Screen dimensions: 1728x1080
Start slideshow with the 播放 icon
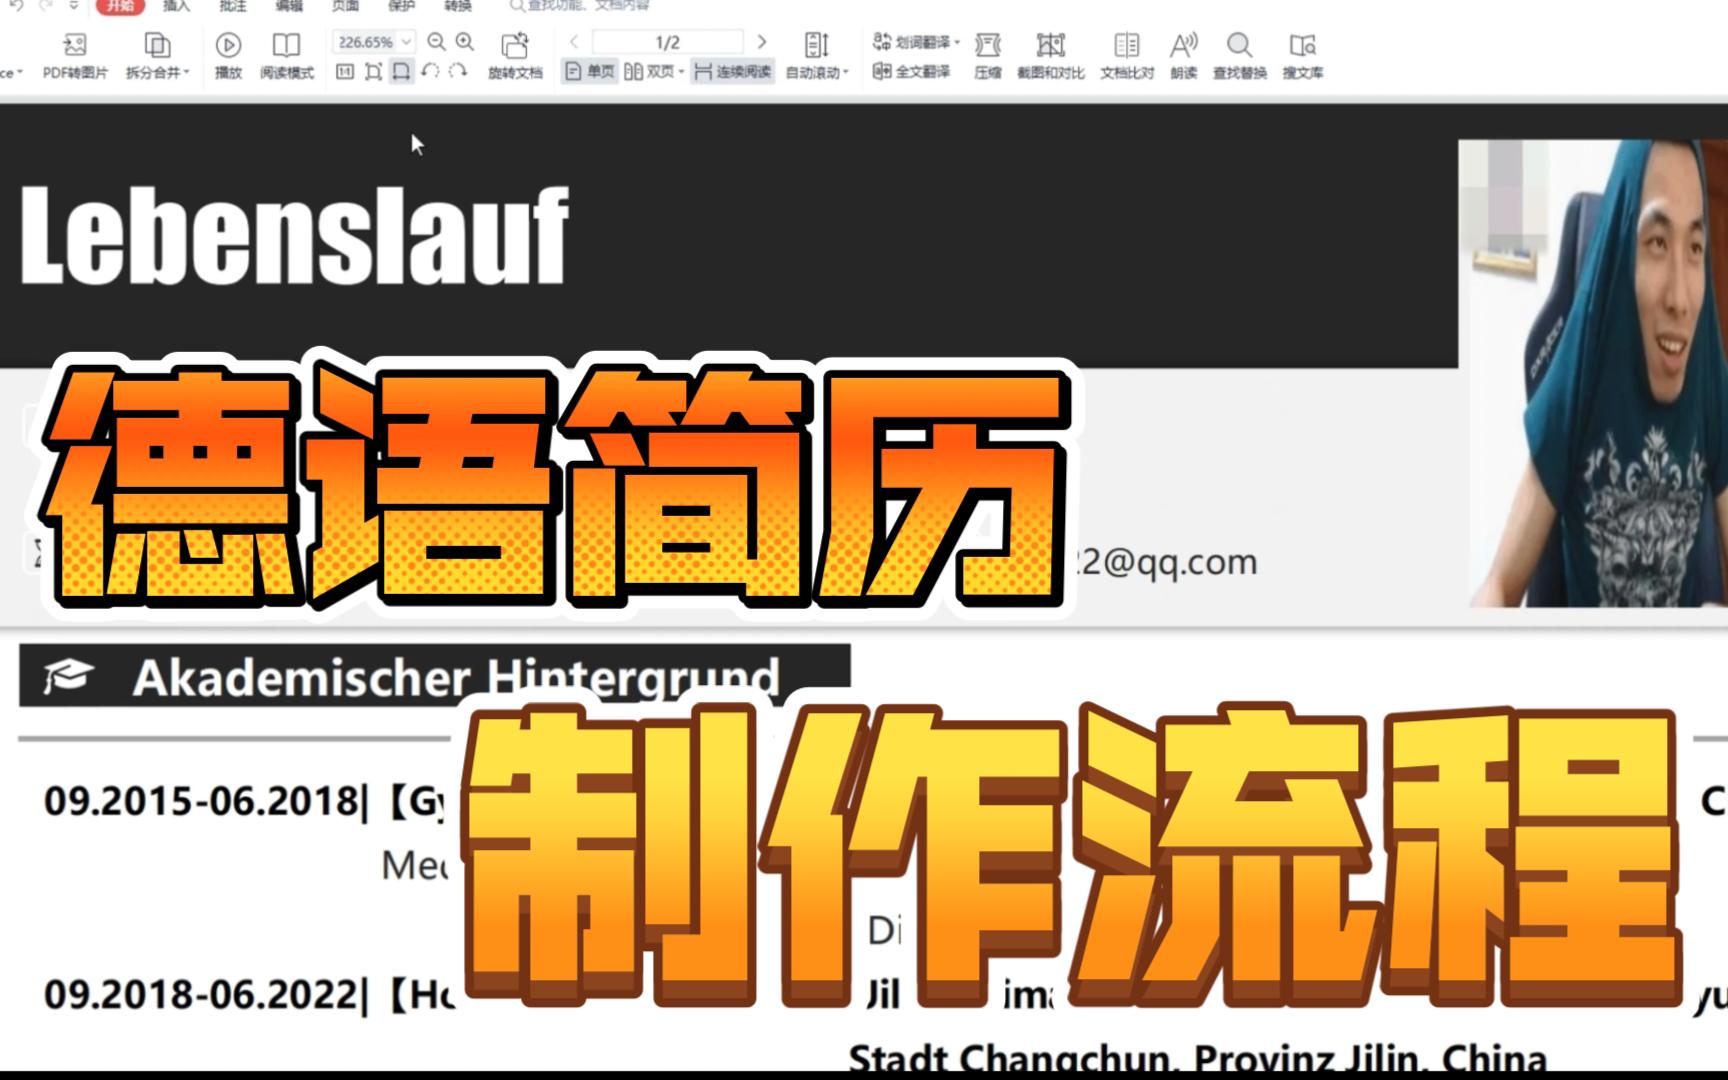click(x=228, y=45)
